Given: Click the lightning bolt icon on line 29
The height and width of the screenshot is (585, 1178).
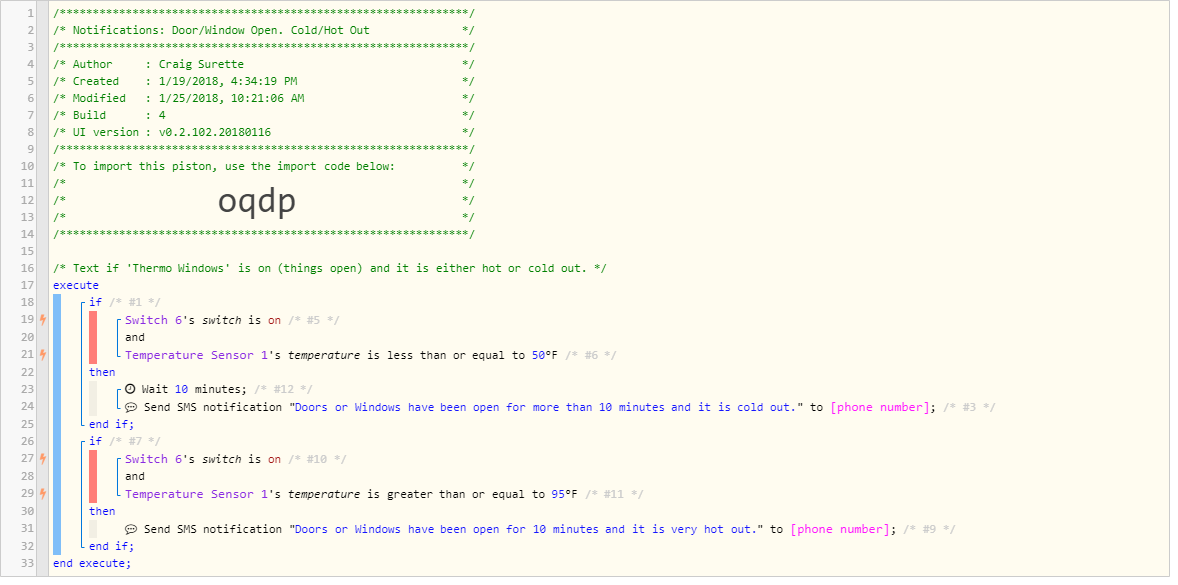Looking at the screenshot, I should 43,493.
